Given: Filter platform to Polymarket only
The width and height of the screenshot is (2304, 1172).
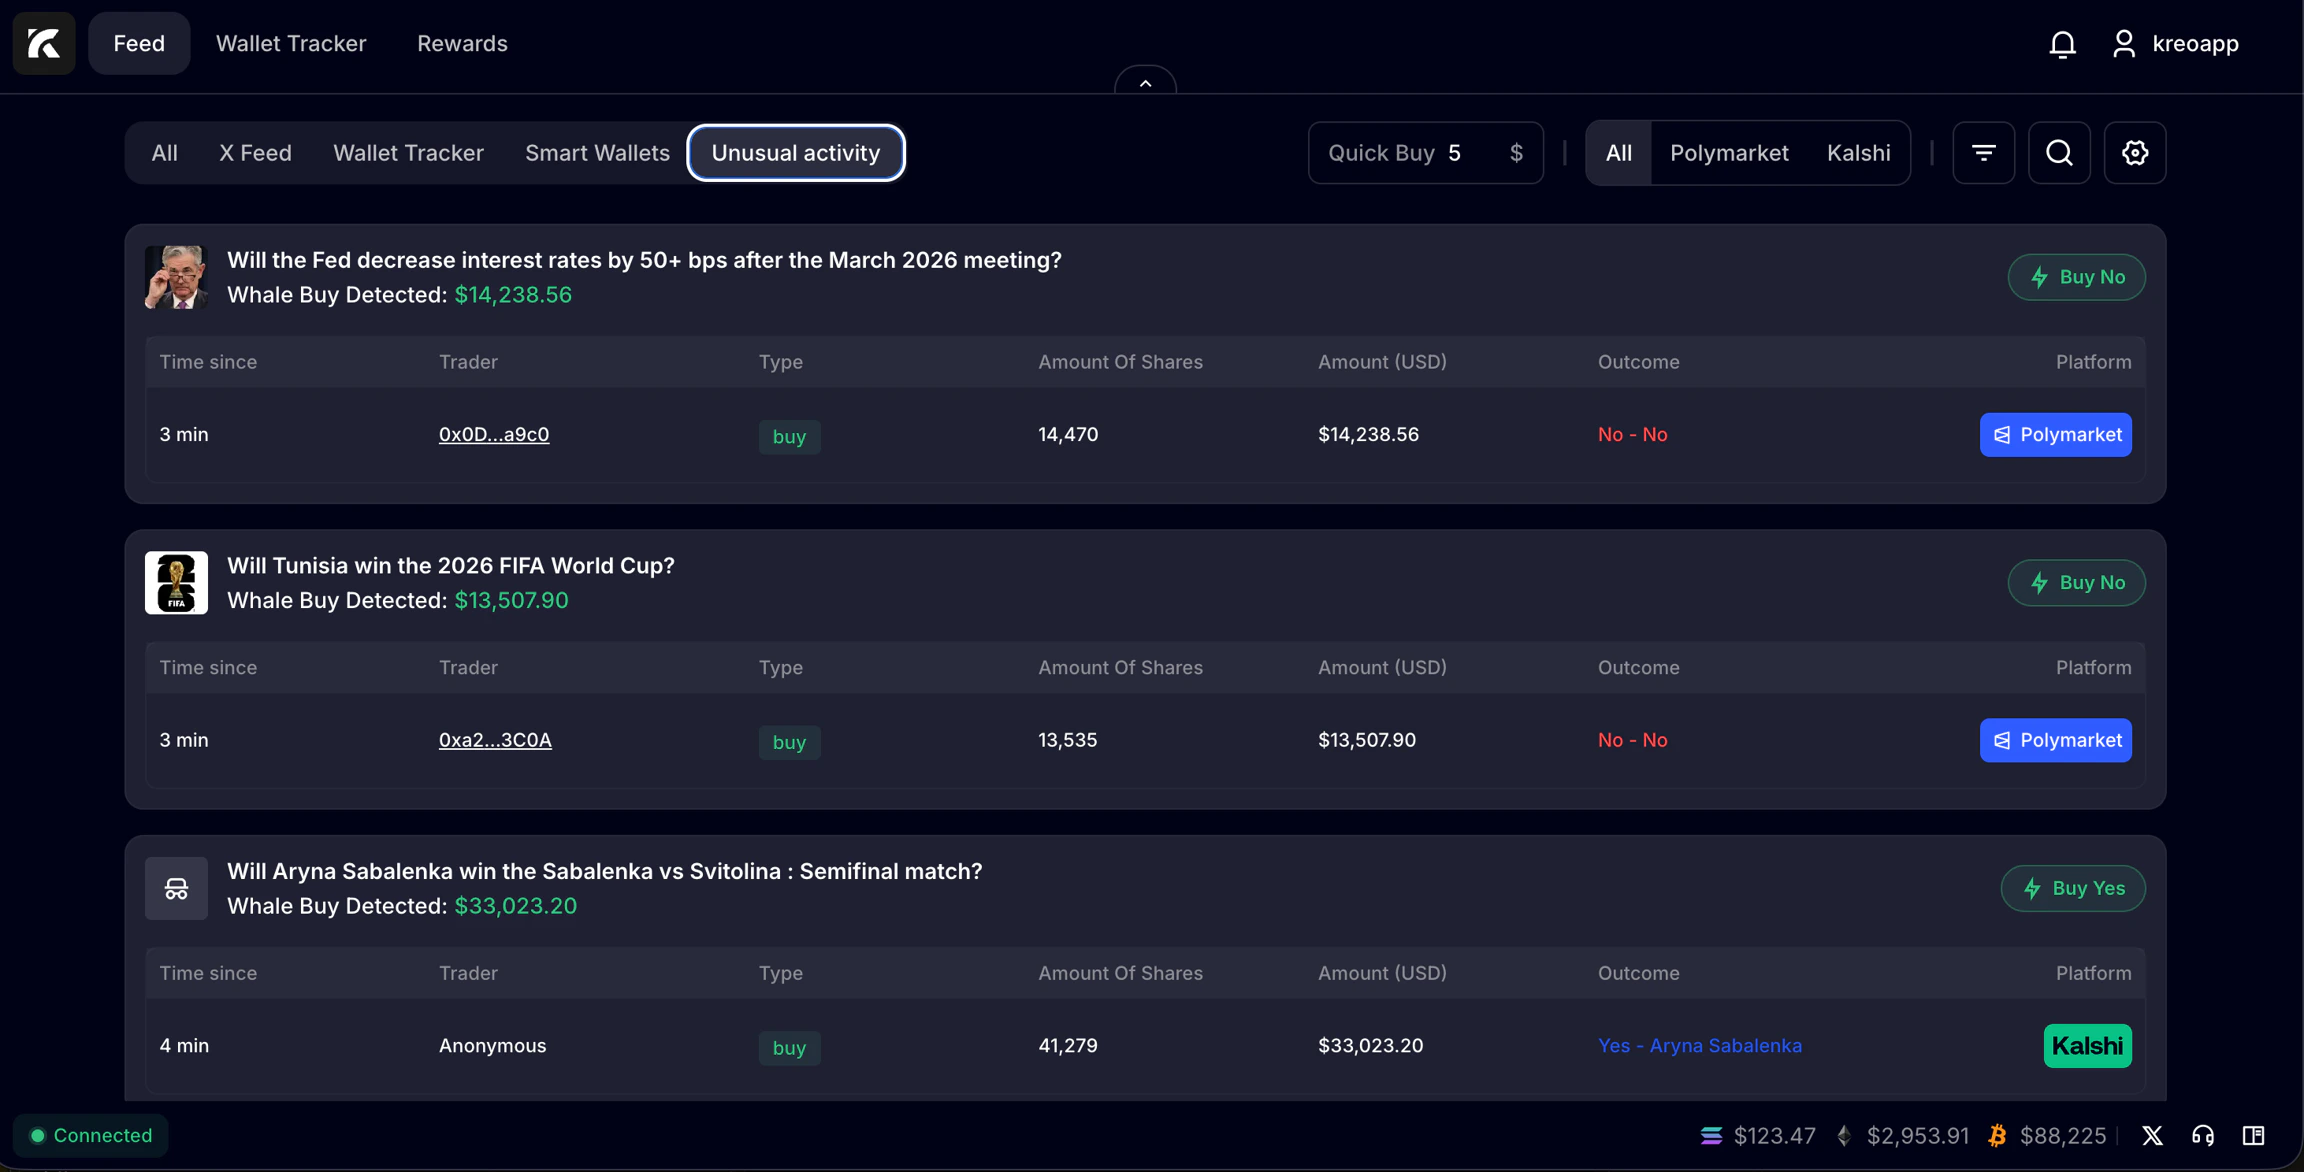Looking at the screenshot, I should [x=1728, y=153].
